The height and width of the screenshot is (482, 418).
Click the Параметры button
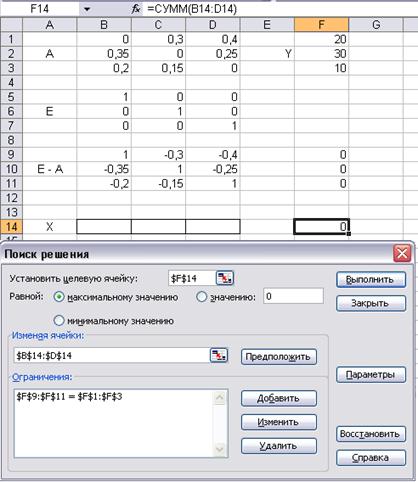coord(371,375)
